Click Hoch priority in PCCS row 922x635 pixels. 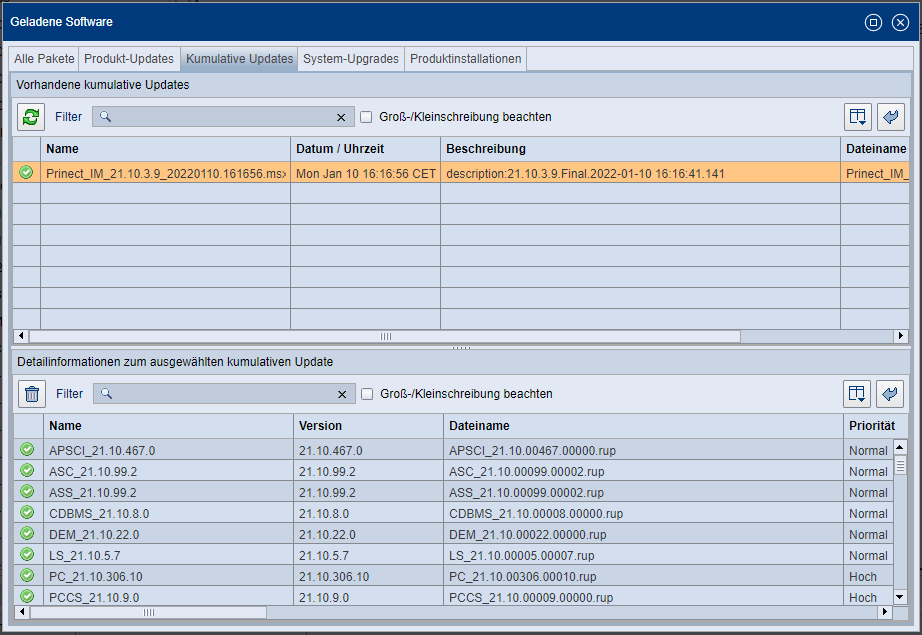point(868,597)
